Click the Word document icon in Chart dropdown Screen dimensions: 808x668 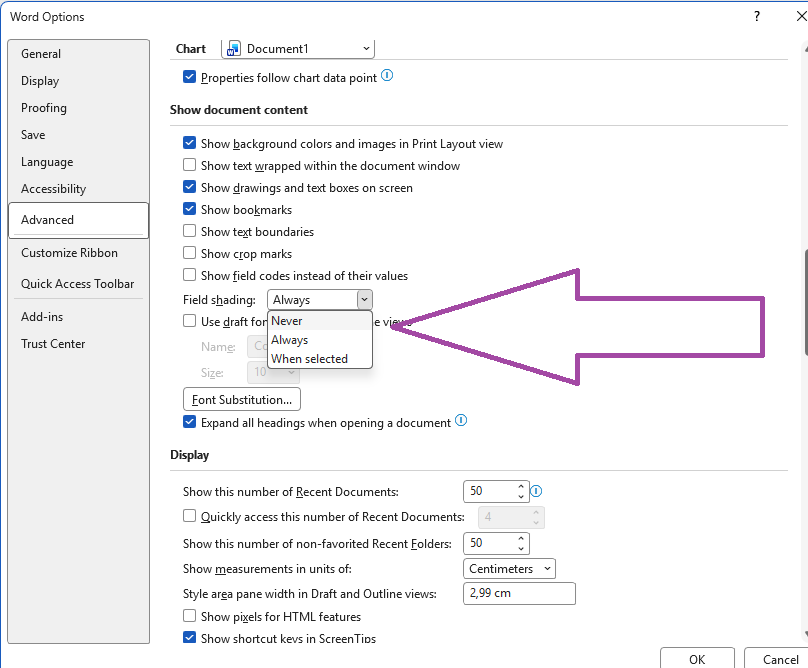(x=233, y=48)
